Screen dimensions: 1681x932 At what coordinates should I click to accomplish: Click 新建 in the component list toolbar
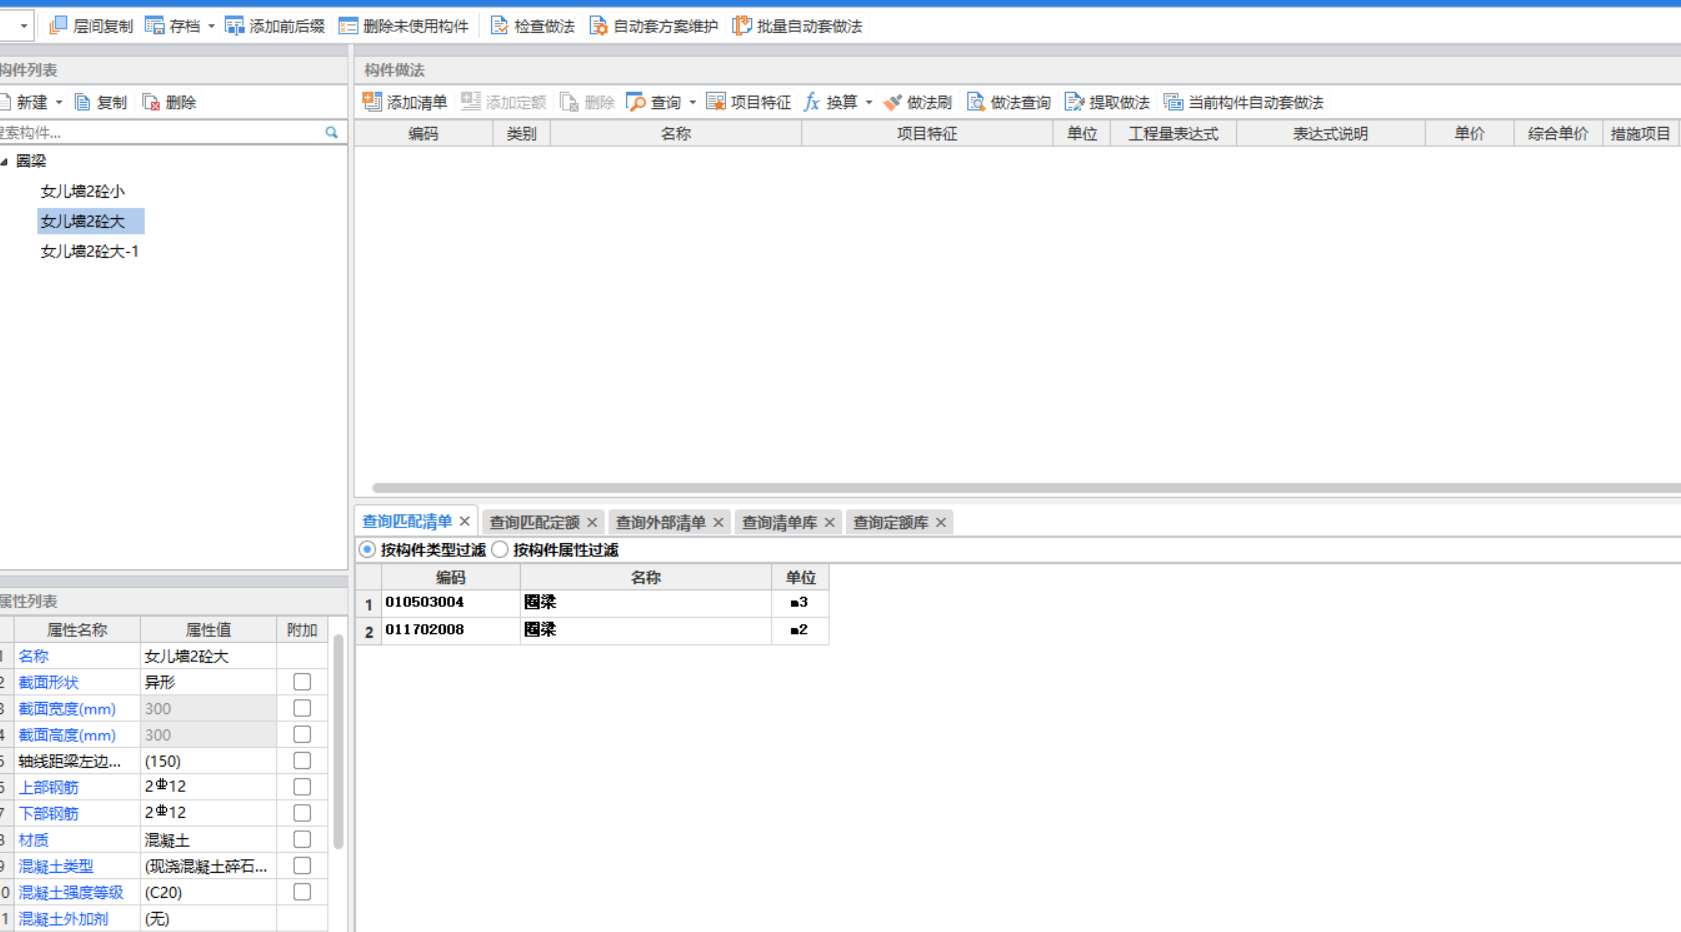click(x=31, y=102)
